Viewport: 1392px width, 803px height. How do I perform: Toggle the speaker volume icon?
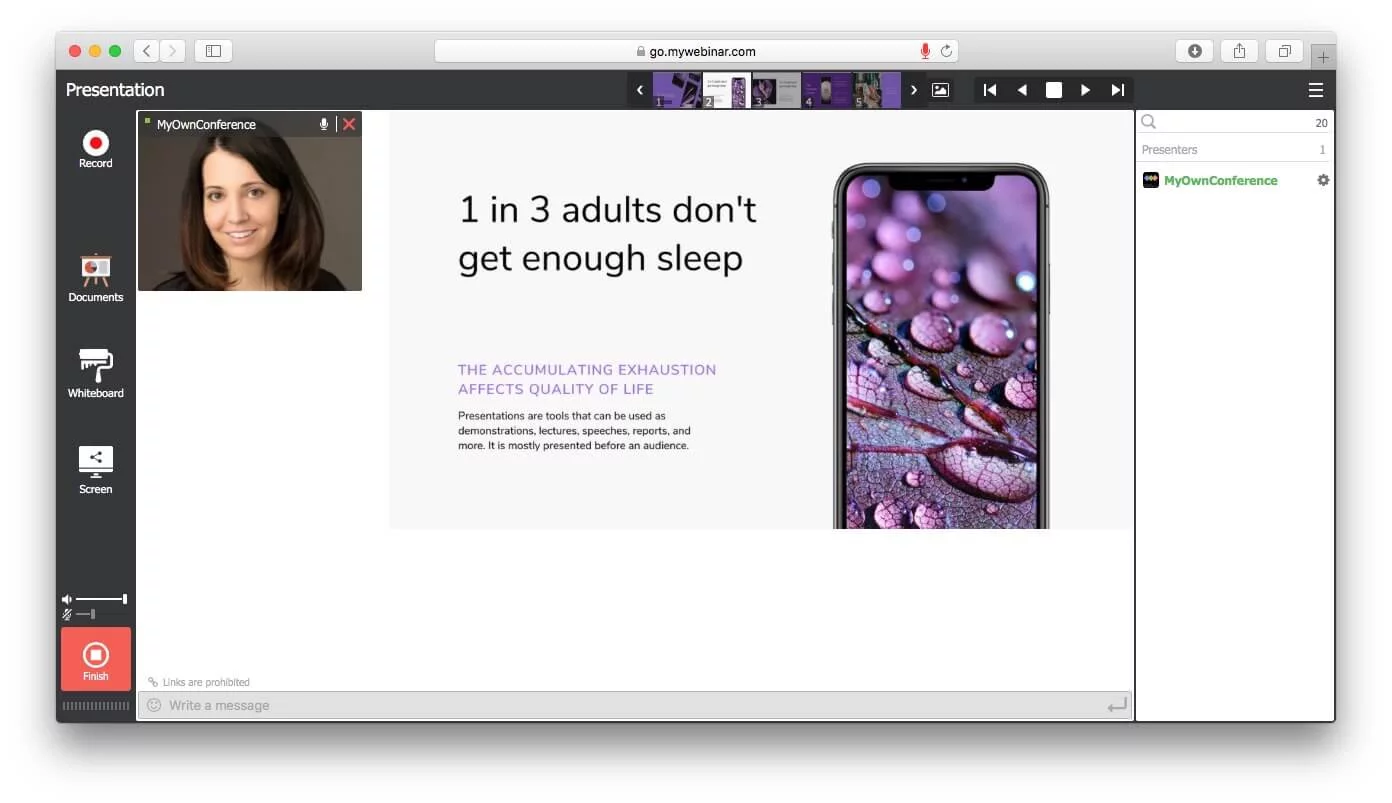pos(67,599)
